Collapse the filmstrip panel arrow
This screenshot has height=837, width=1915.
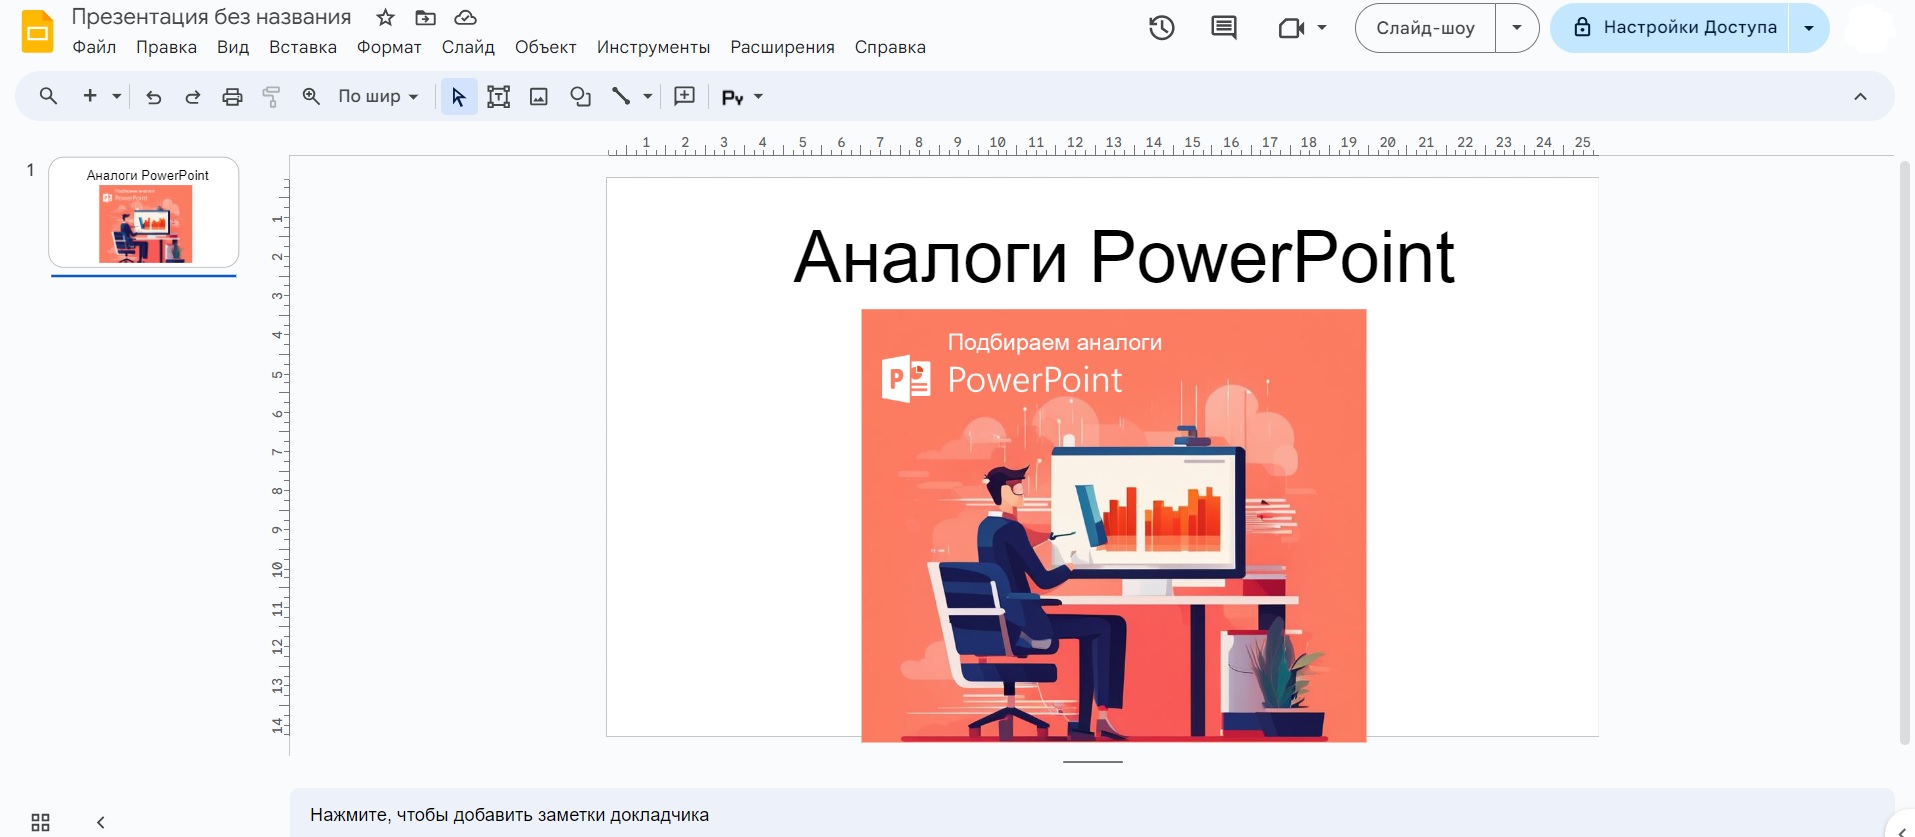100,822
